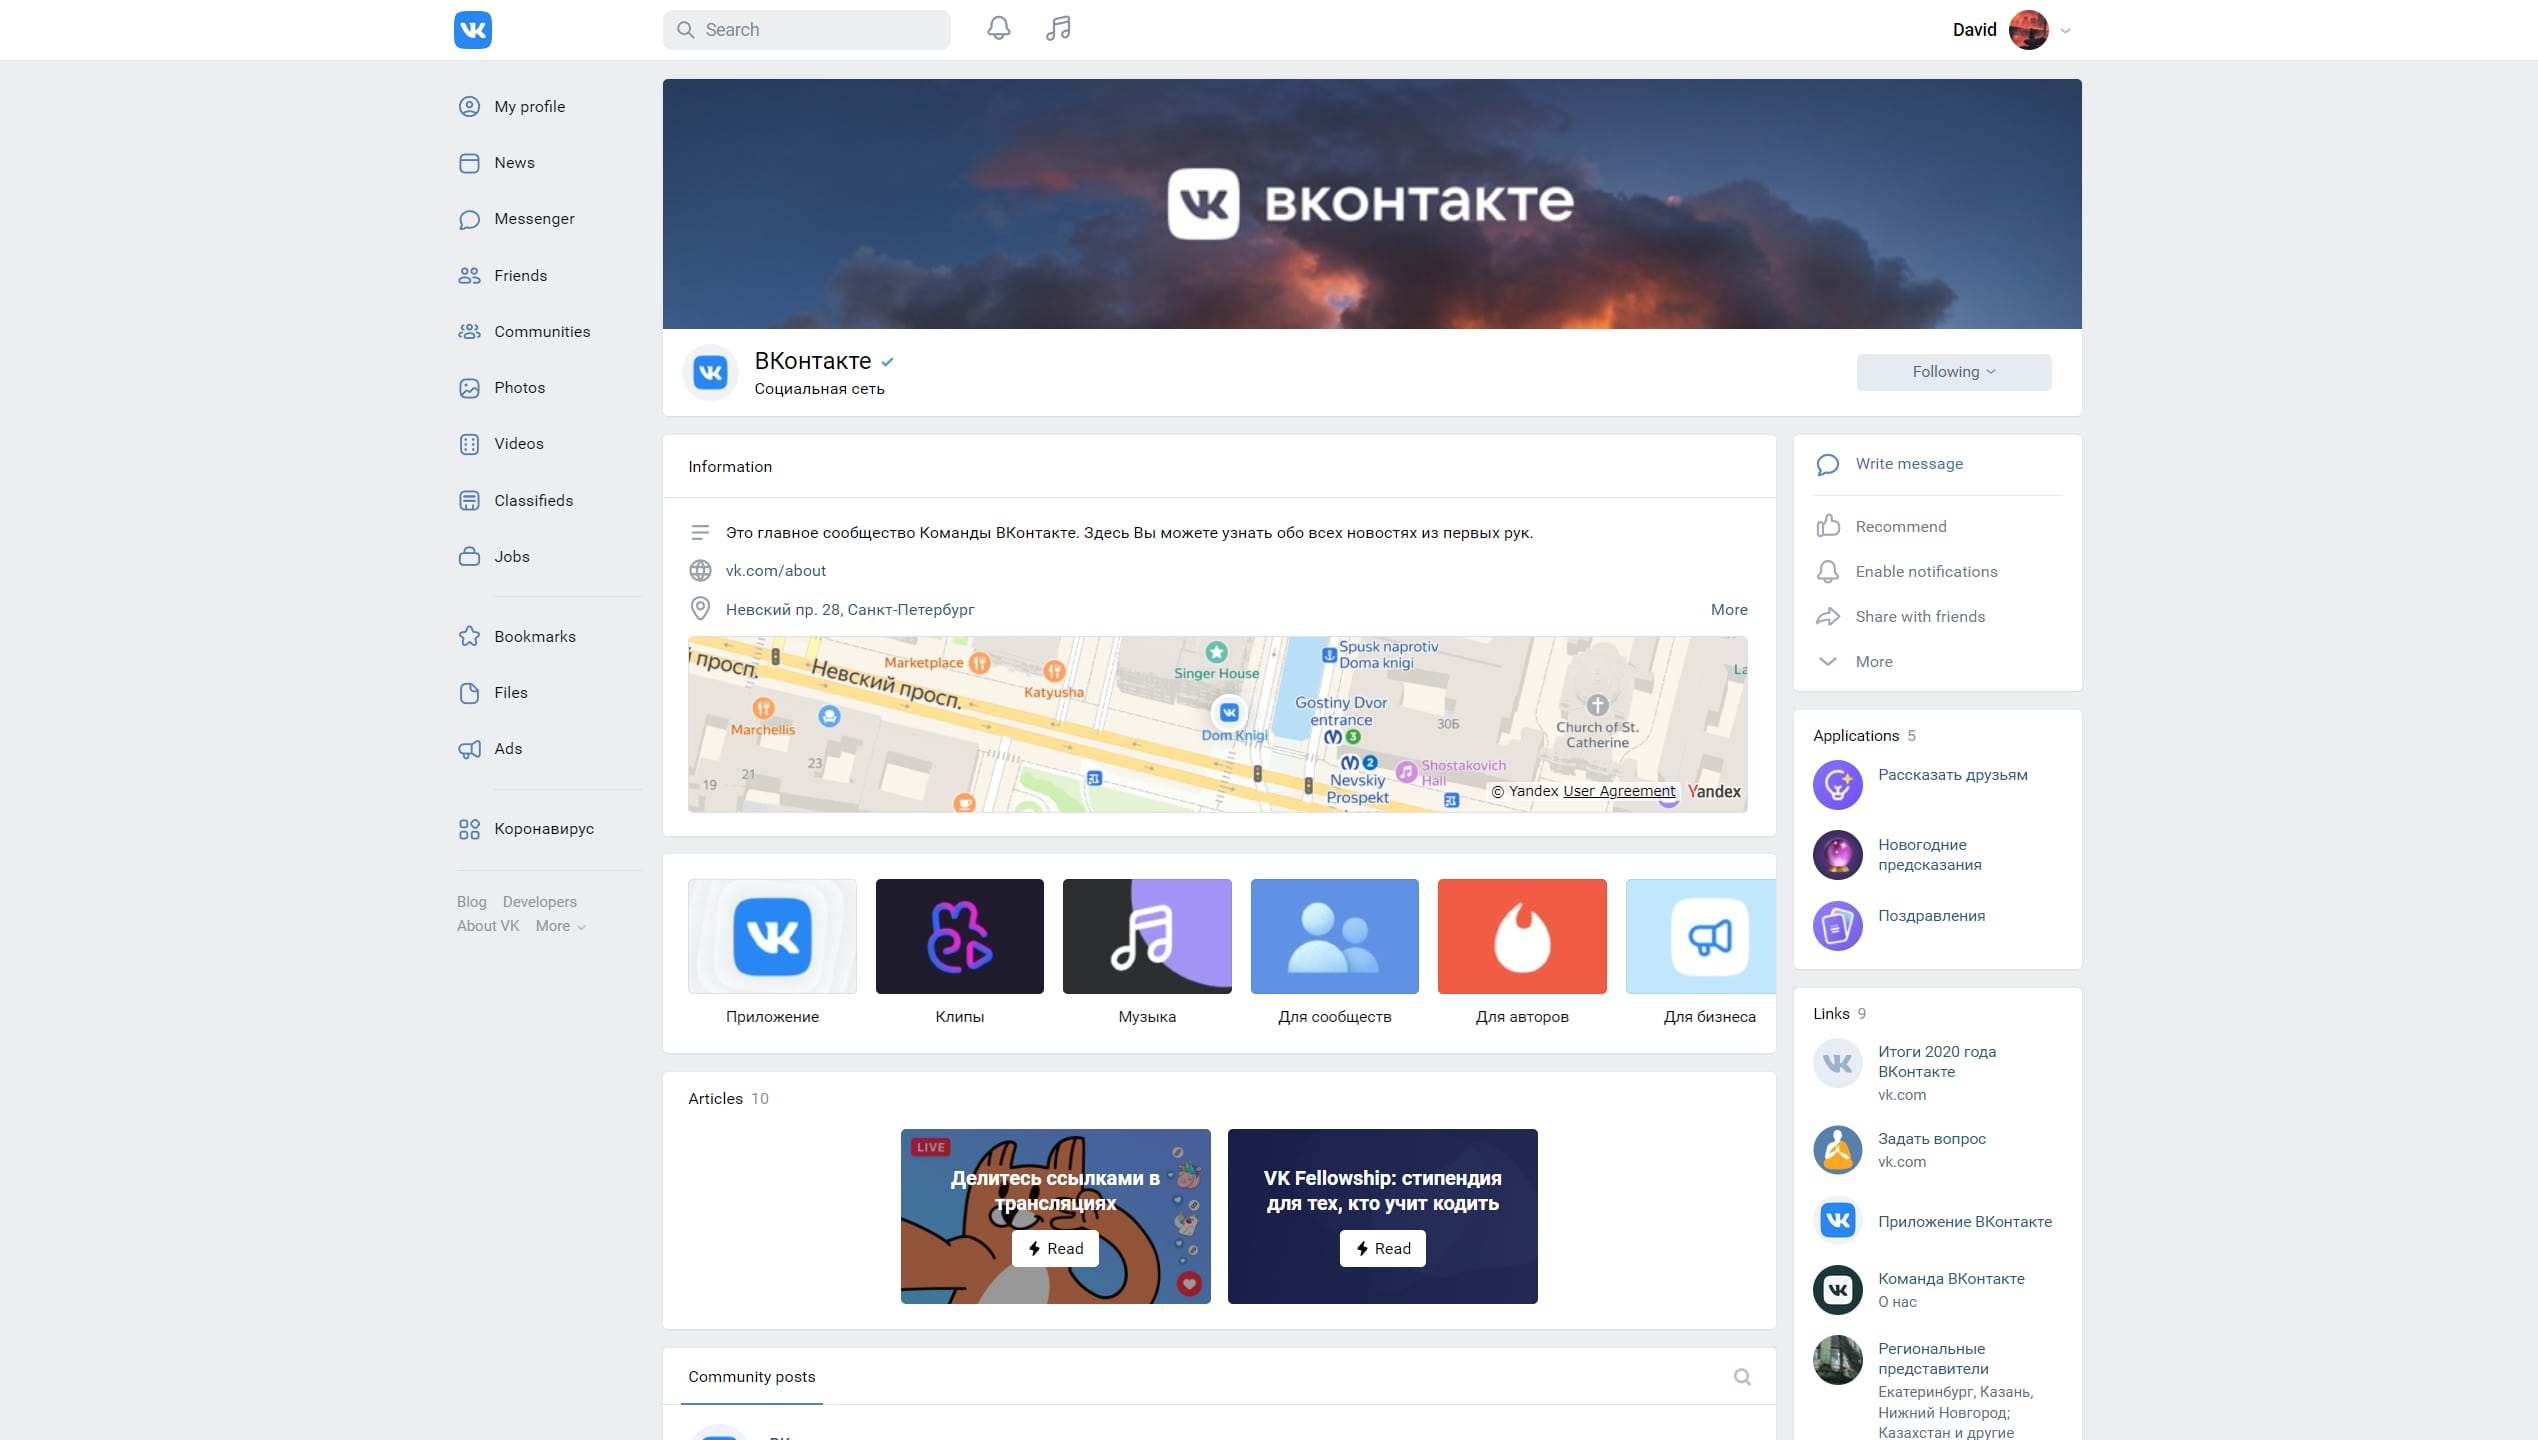
Task: Read the VK Fellowship article
Action: [1382, 1248]
